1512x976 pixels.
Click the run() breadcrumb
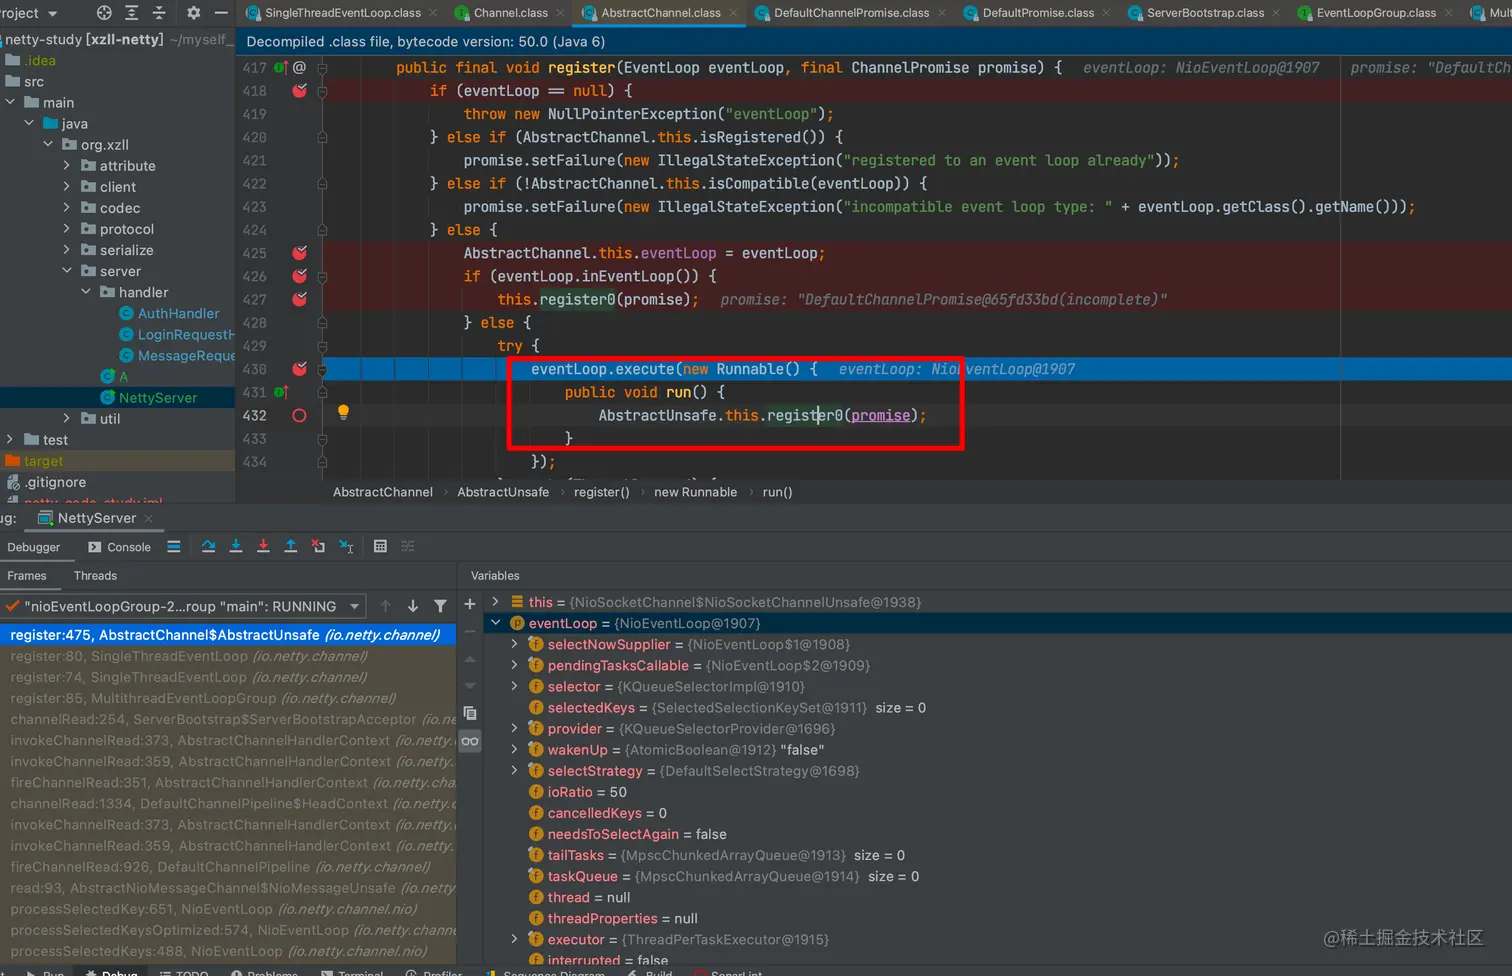pyautogui.click(x=777, y=492)
